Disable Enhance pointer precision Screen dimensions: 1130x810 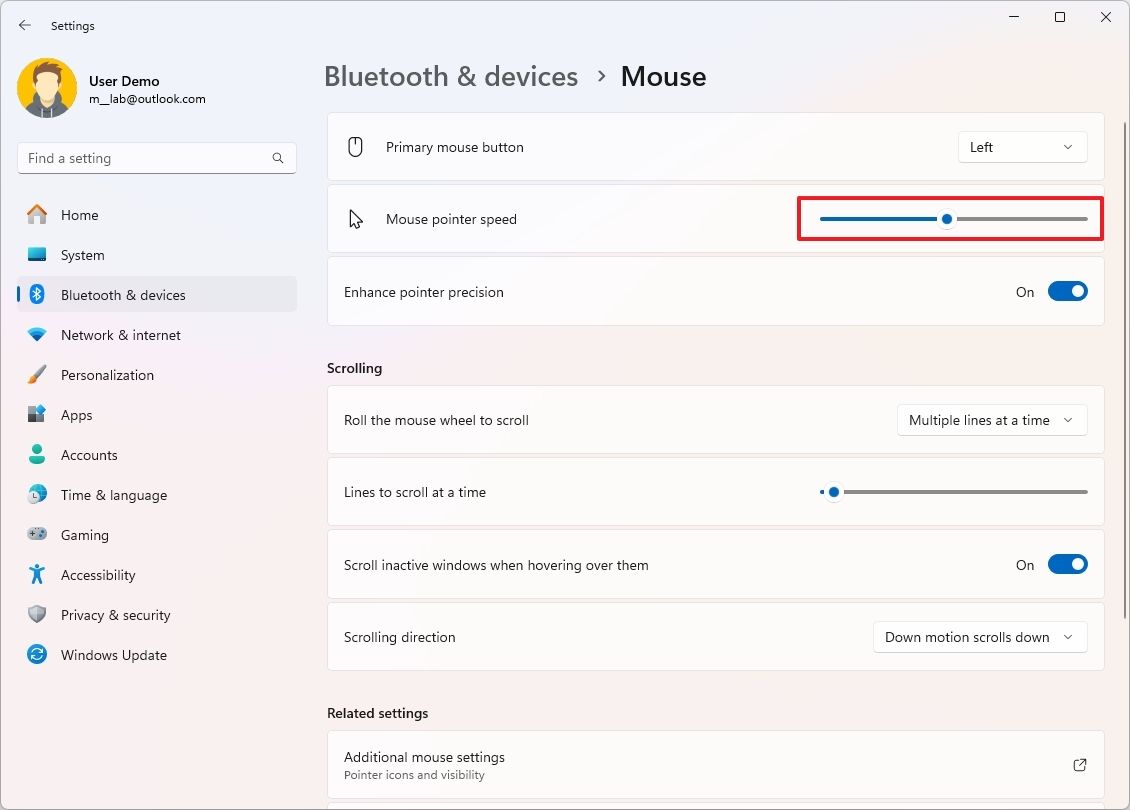[1068, 291]
